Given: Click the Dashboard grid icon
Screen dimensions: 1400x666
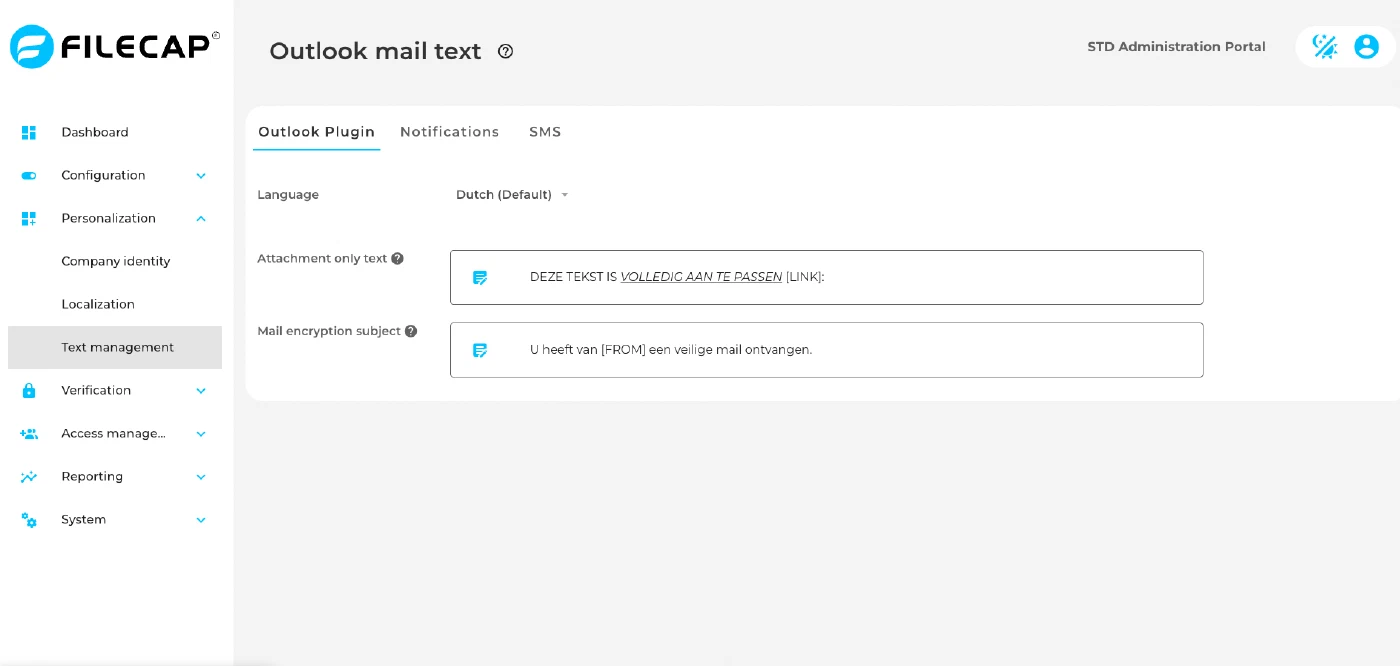Looking at the screenshot, I should click(x=29, y=132).
